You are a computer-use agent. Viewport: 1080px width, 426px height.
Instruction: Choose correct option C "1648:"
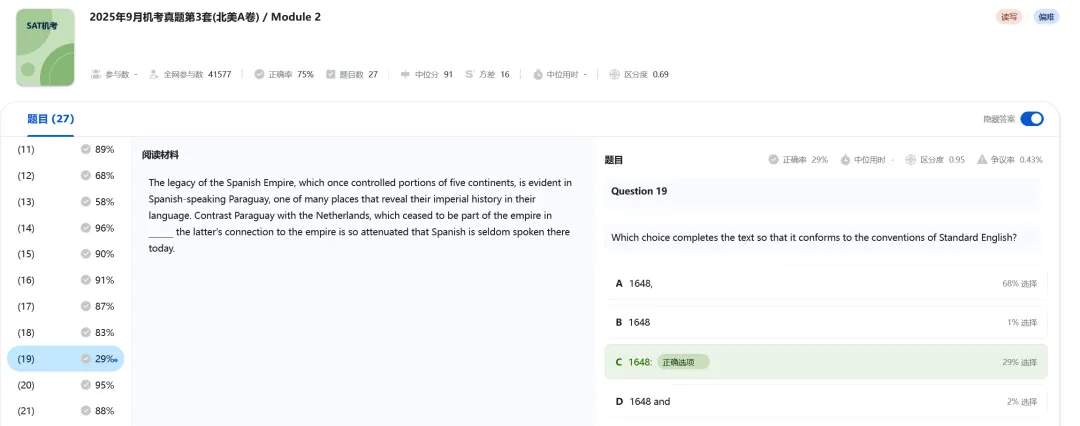pyautogui.click(x=825, y=362)
